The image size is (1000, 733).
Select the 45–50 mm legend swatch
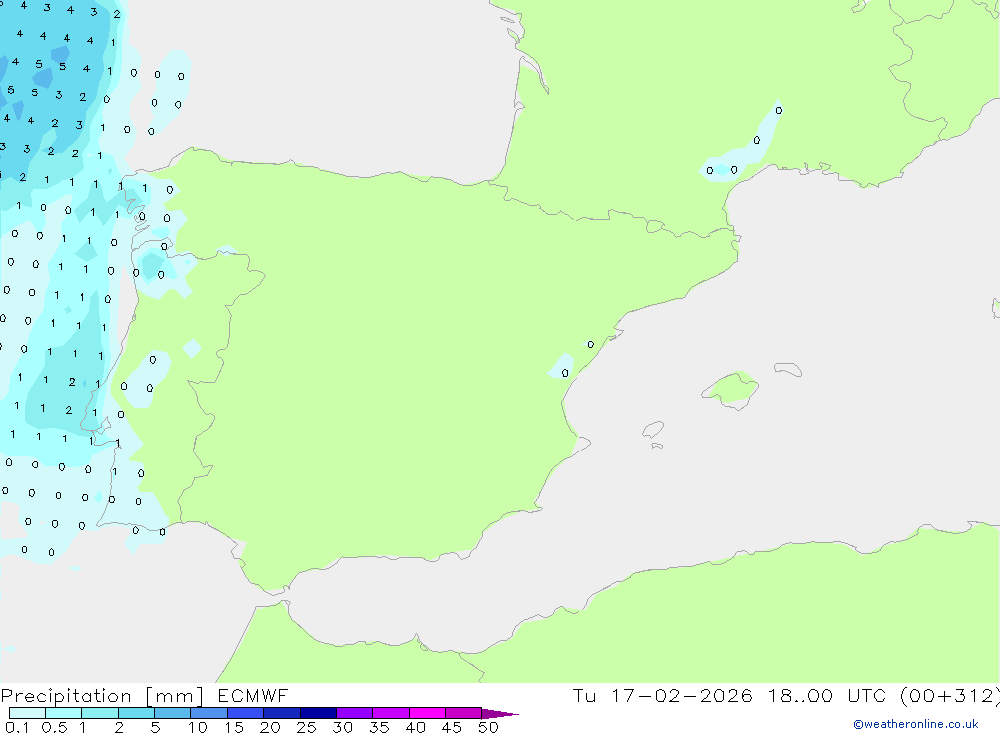click(x=464, y=713)
